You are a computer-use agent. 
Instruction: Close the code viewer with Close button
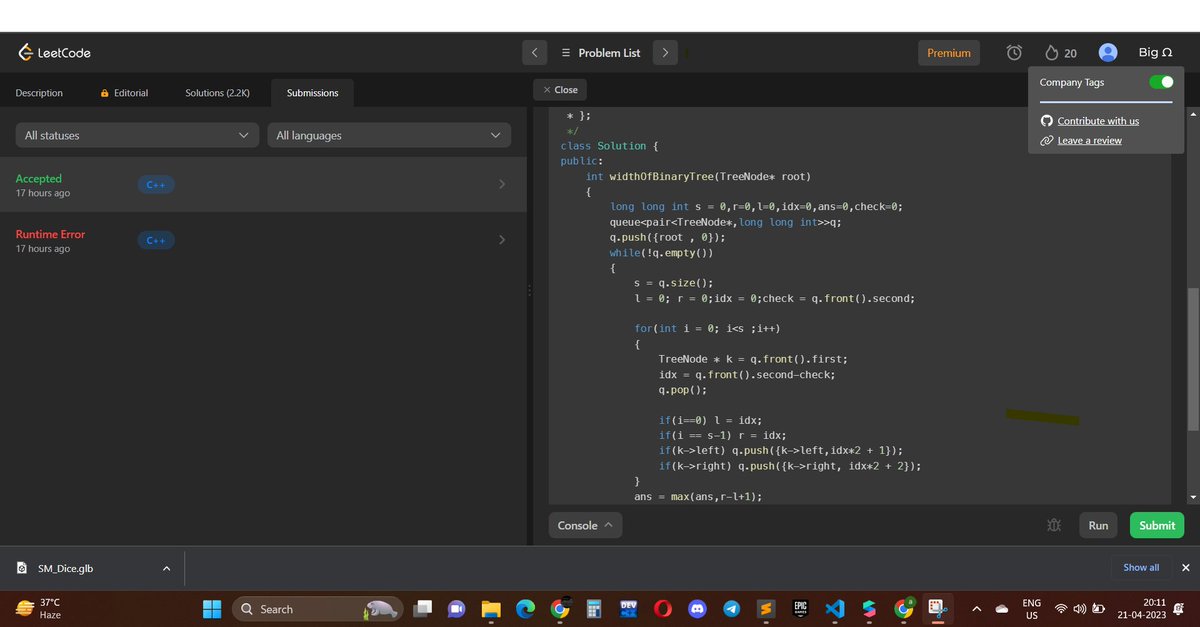tap(560, 90)
